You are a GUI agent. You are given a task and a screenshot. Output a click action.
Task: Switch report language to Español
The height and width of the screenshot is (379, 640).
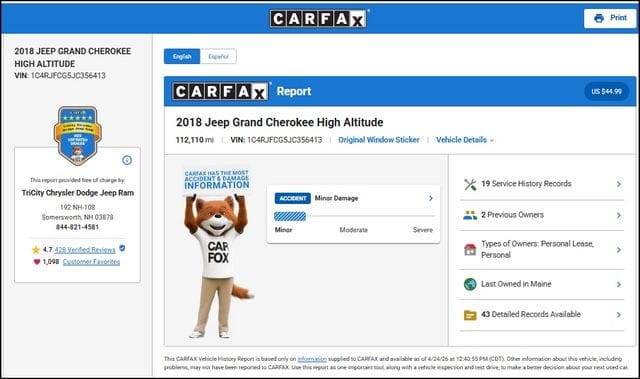point(218,56)
